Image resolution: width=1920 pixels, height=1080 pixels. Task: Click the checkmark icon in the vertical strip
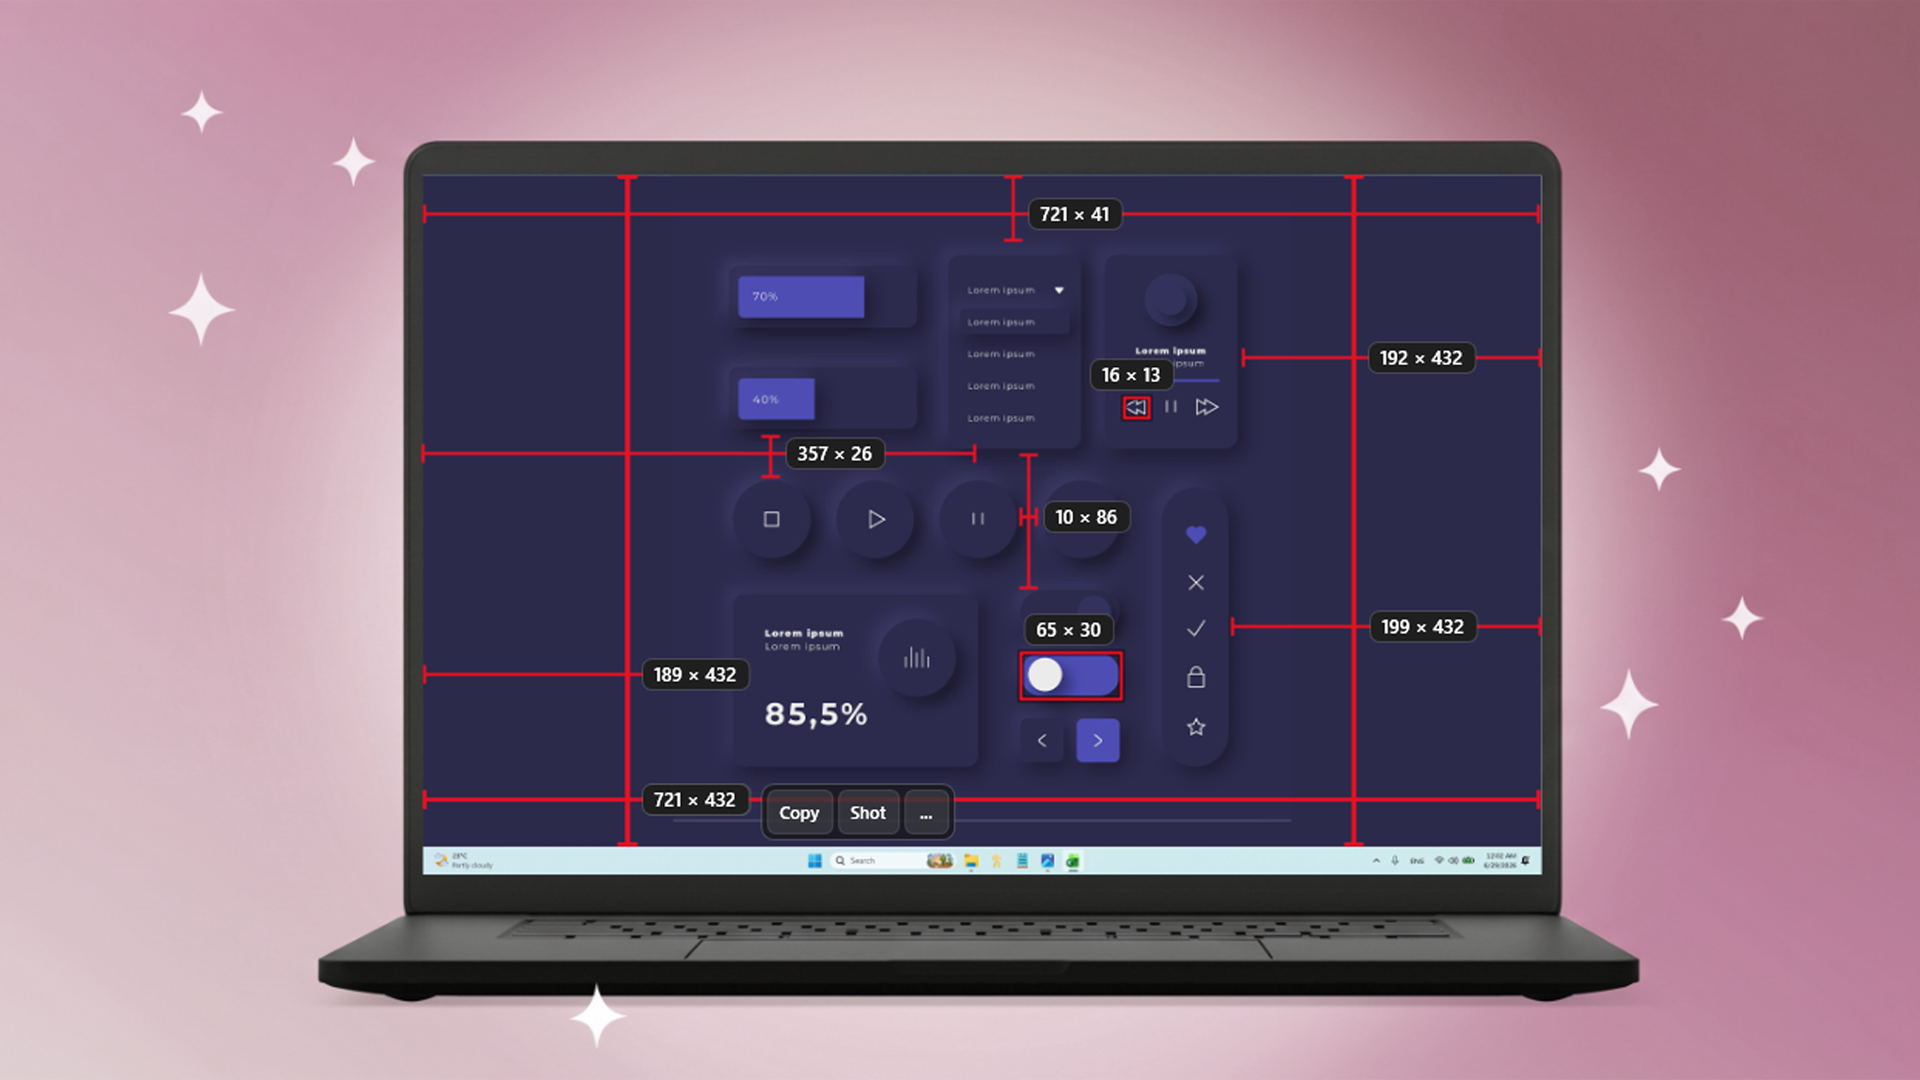coord(1196,628)
